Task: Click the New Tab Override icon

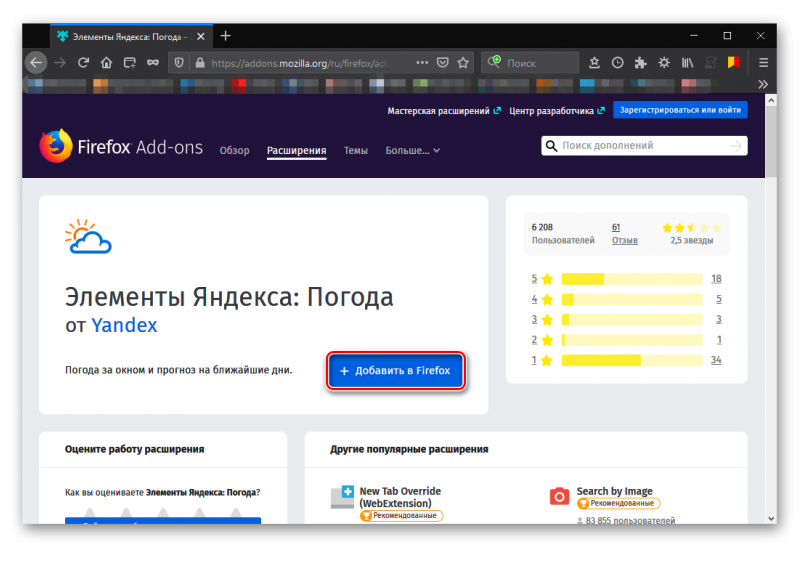Action: [x=342, y=497]
